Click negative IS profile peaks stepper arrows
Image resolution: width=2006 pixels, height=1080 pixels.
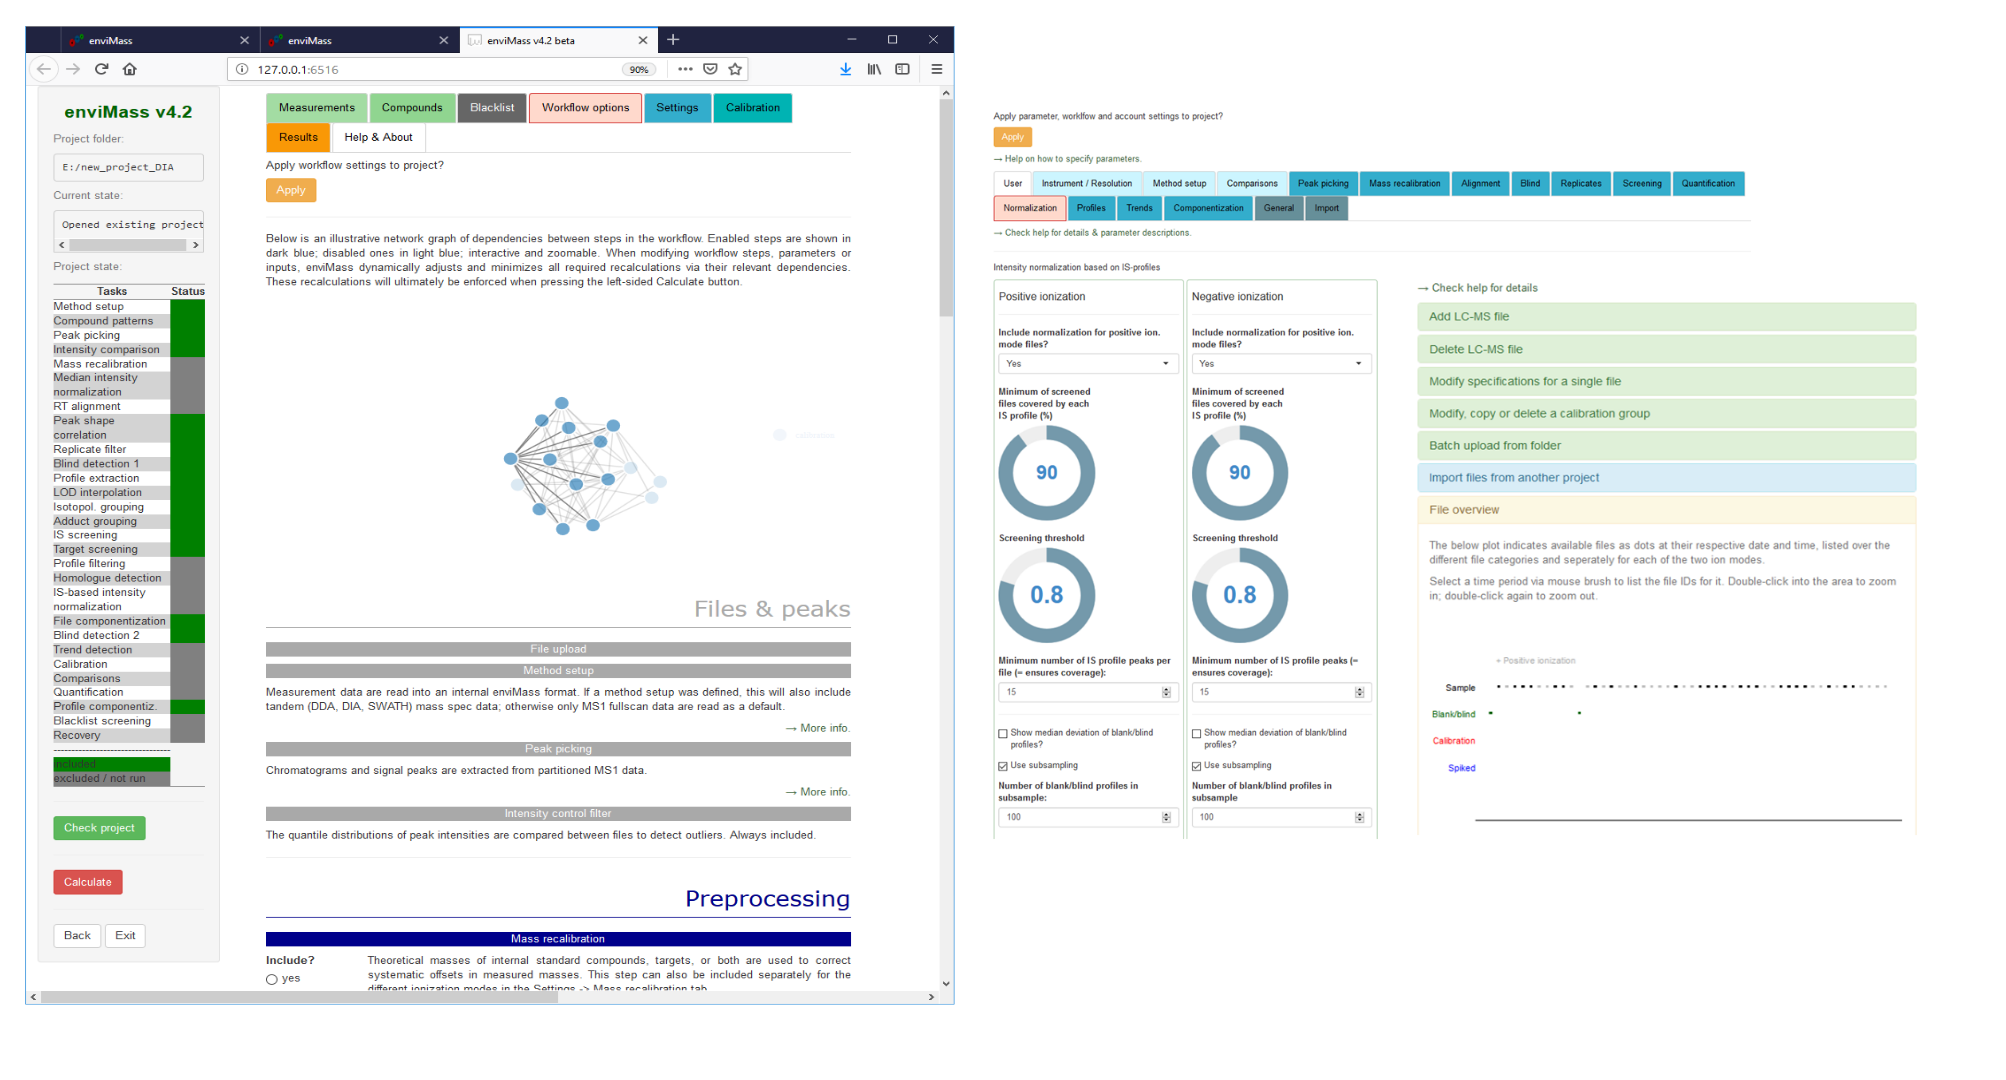(x=1359, y=692)
